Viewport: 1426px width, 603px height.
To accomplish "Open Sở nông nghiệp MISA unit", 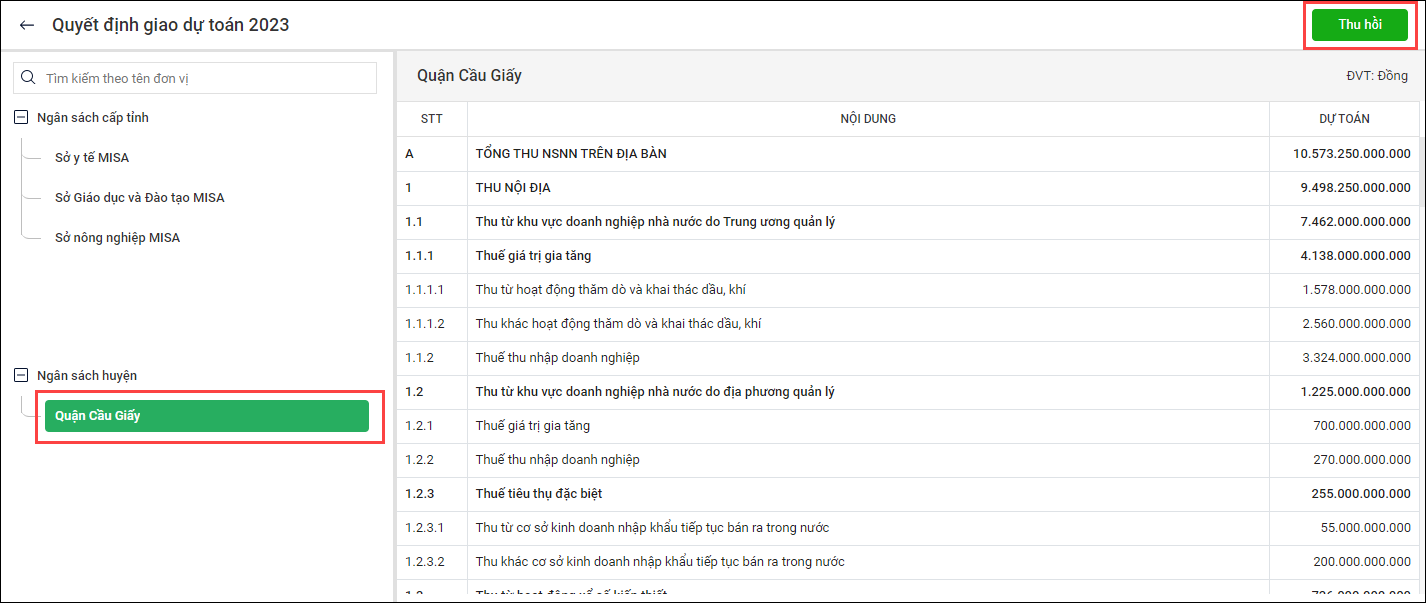I will pos(117,238).
